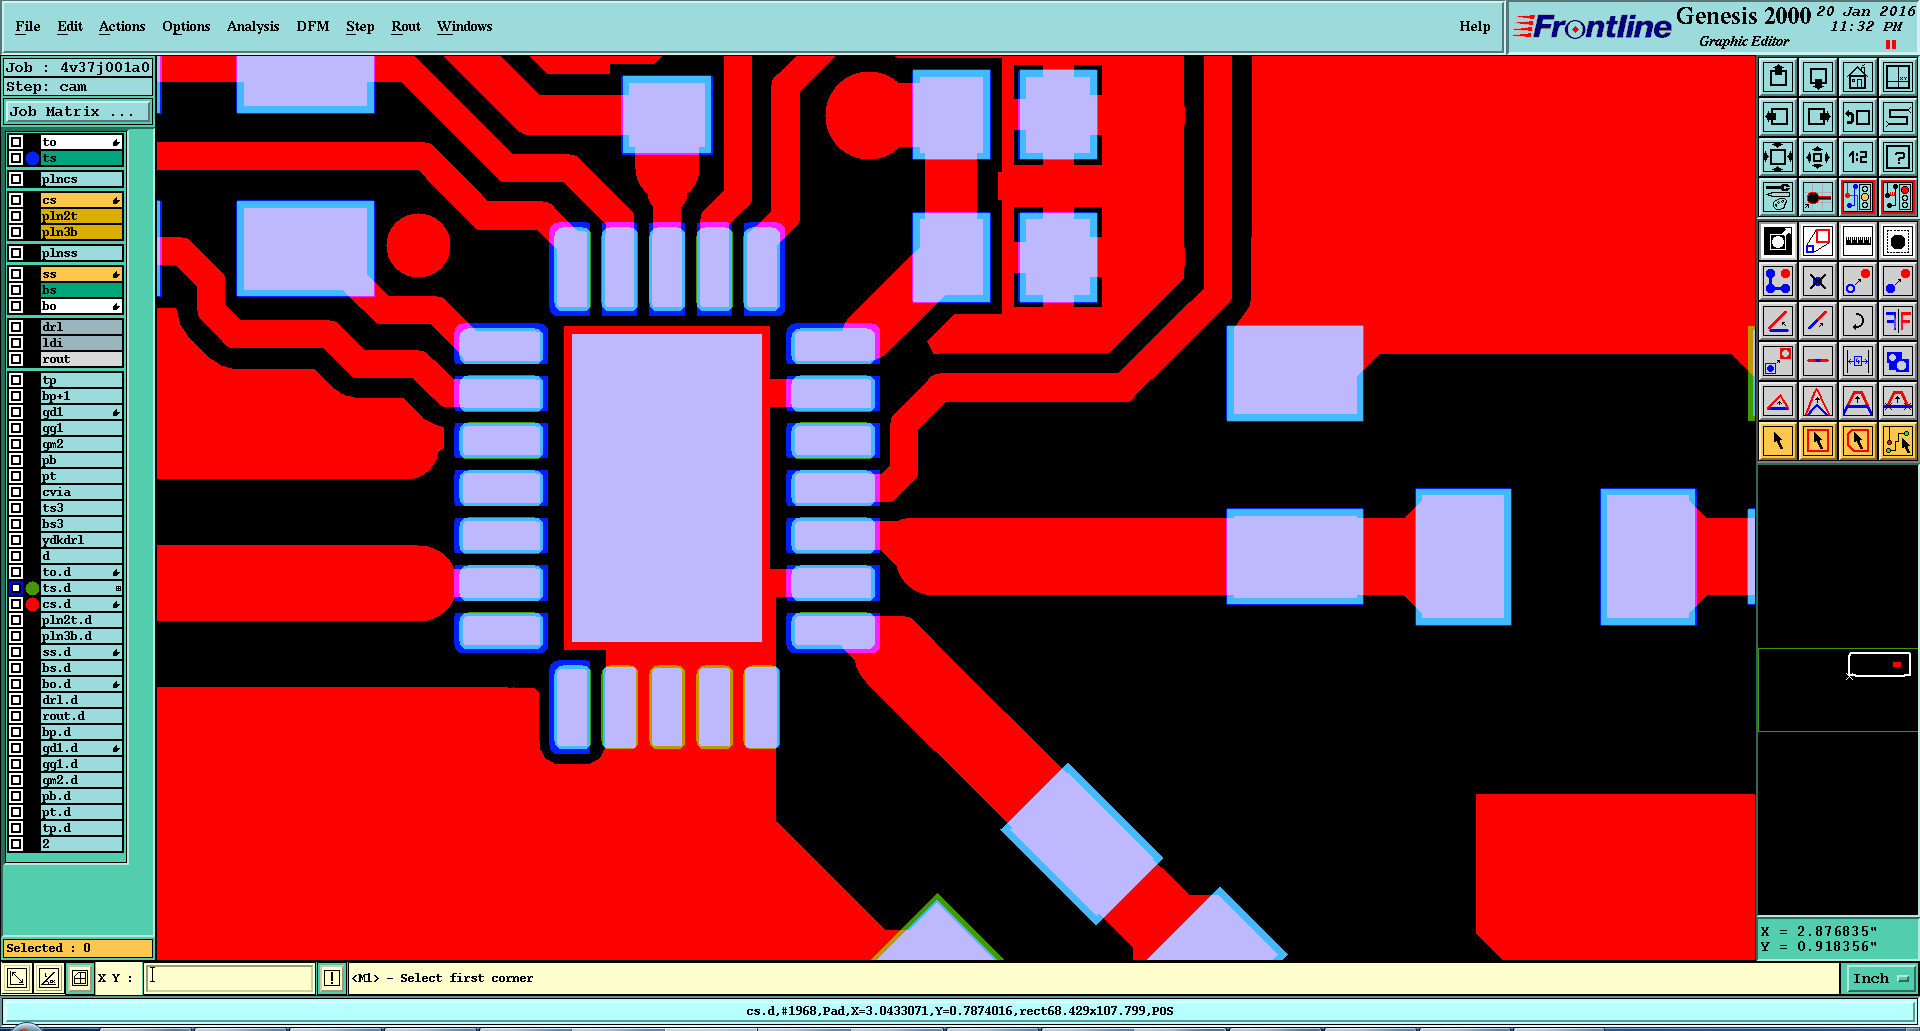Click the question mark help icon
1920x1031 pixels.
(1897, 157)
